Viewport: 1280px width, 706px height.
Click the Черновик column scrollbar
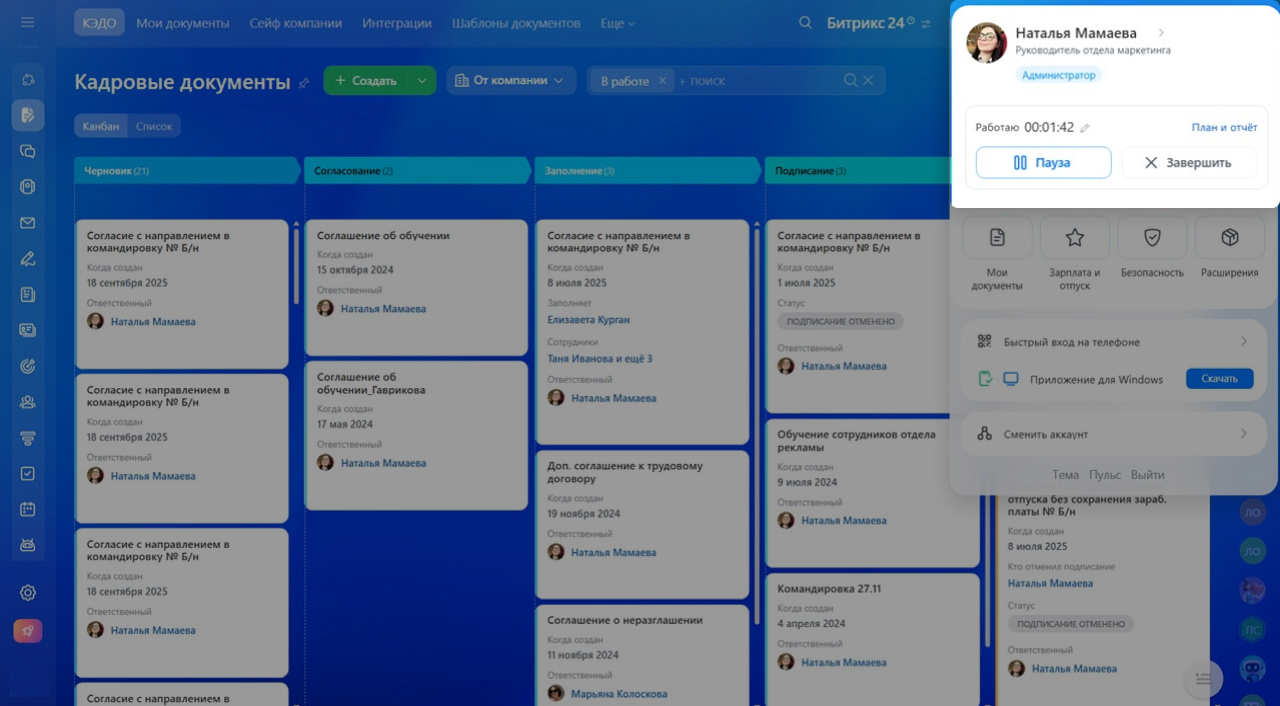coord(296,266)
